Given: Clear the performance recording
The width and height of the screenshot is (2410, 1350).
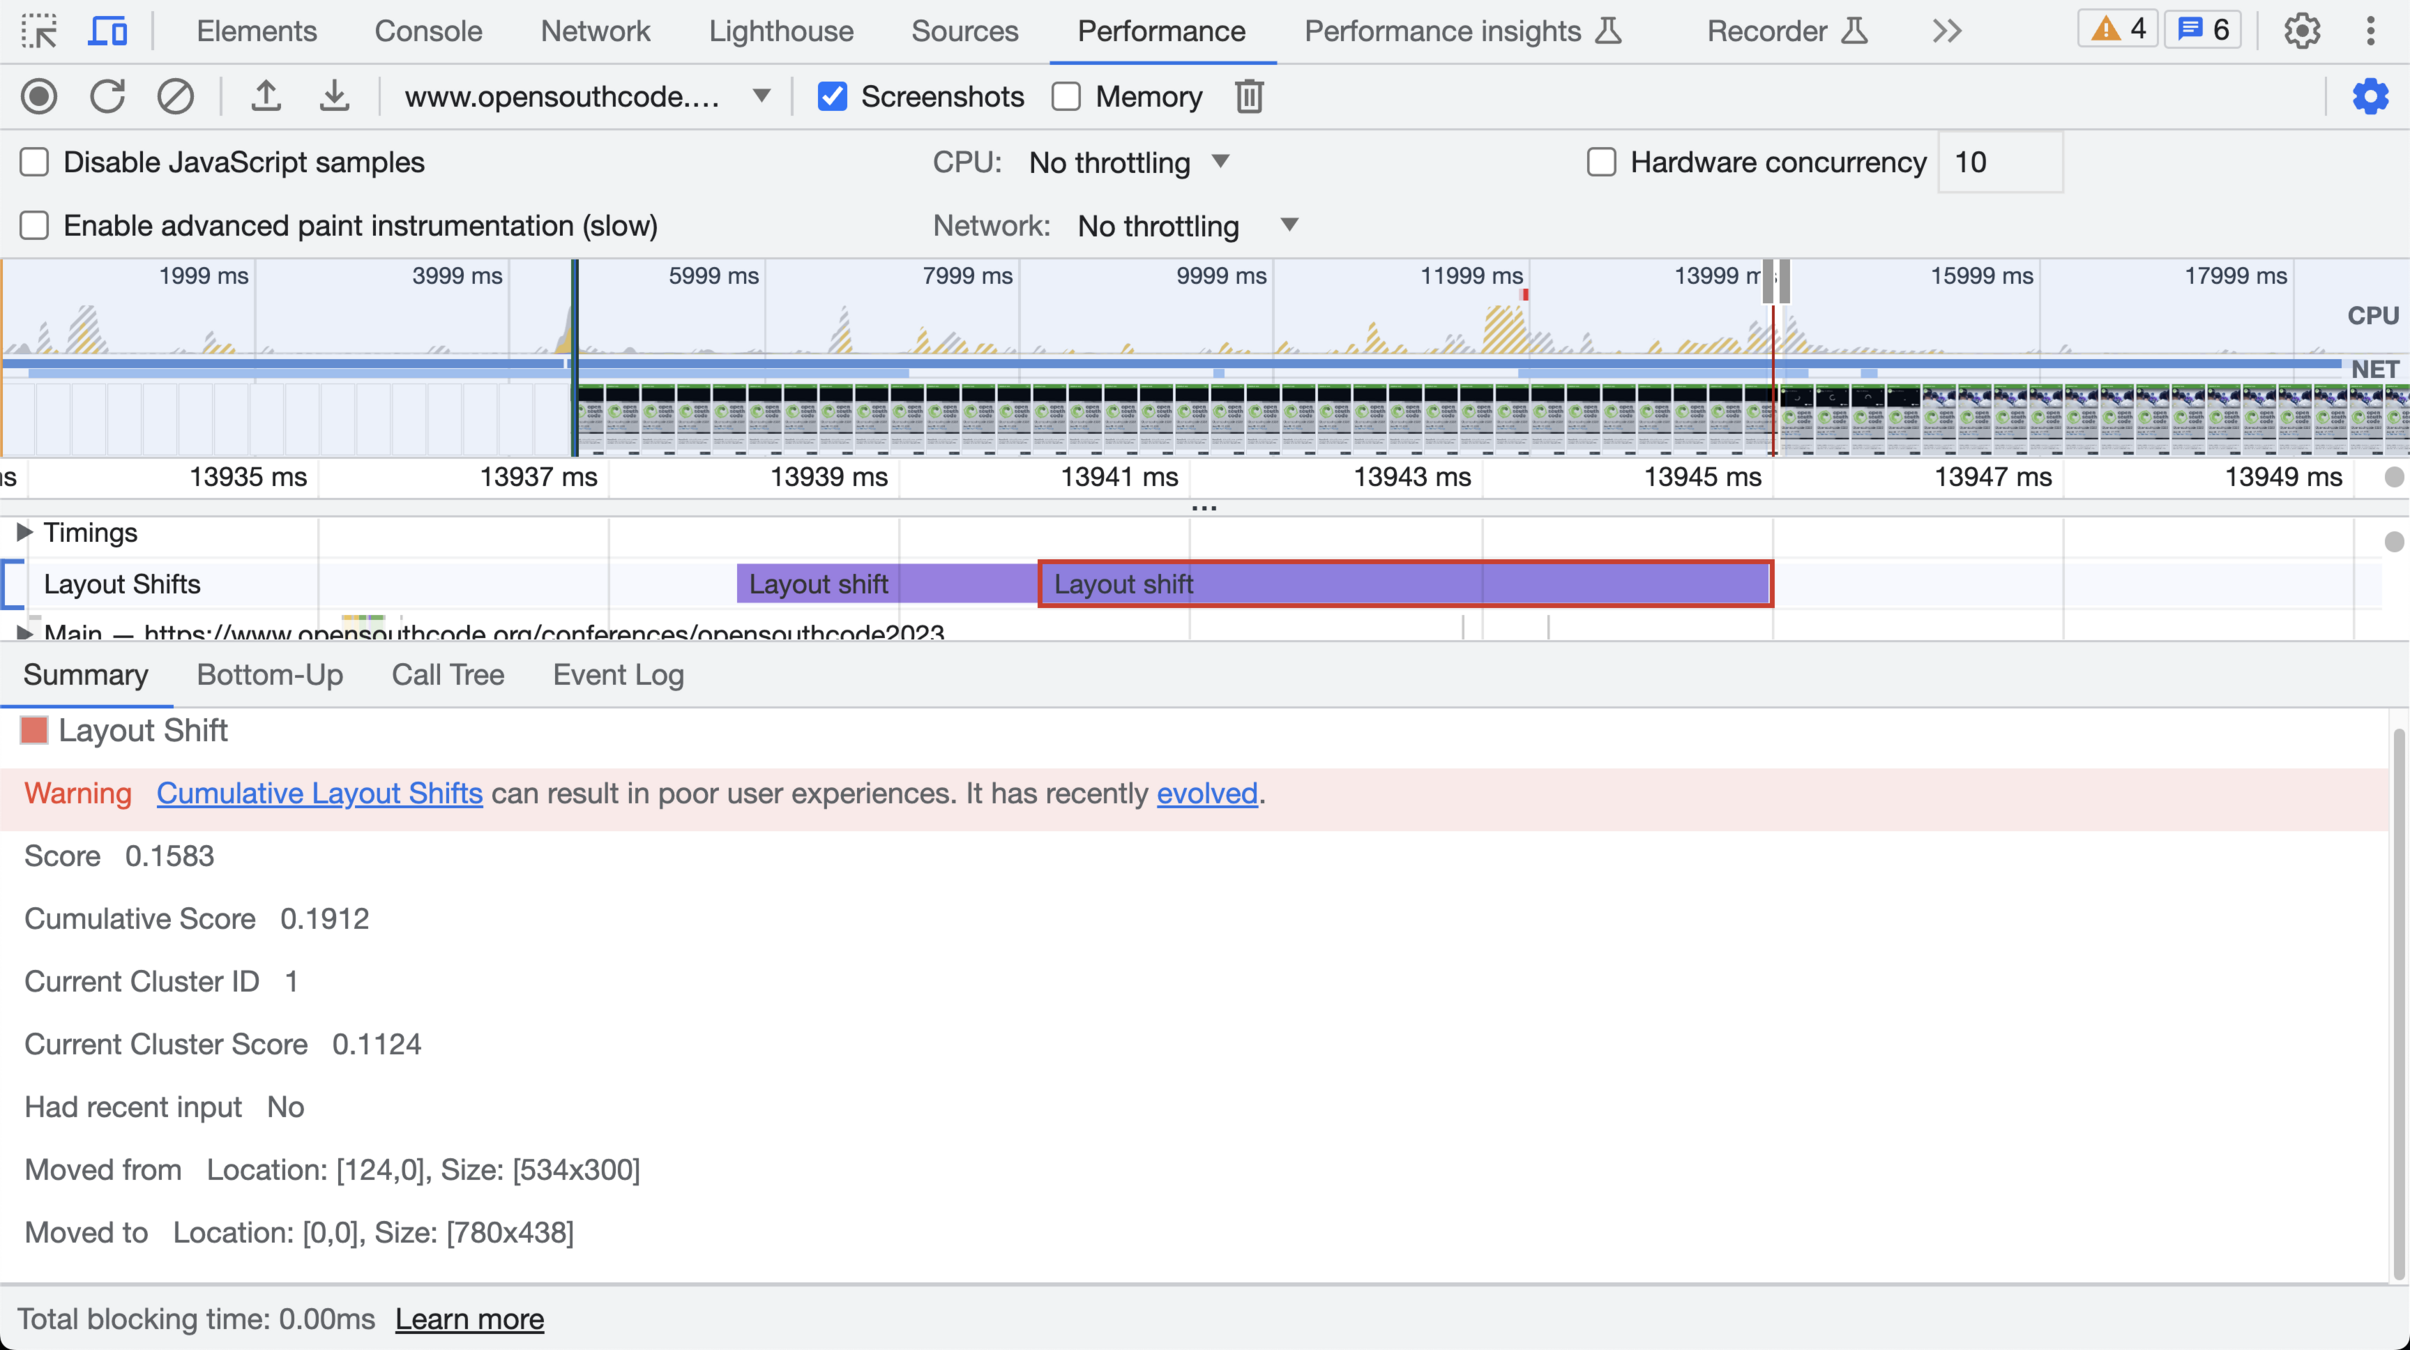Looking at the screenshot, I should [175, 97].
